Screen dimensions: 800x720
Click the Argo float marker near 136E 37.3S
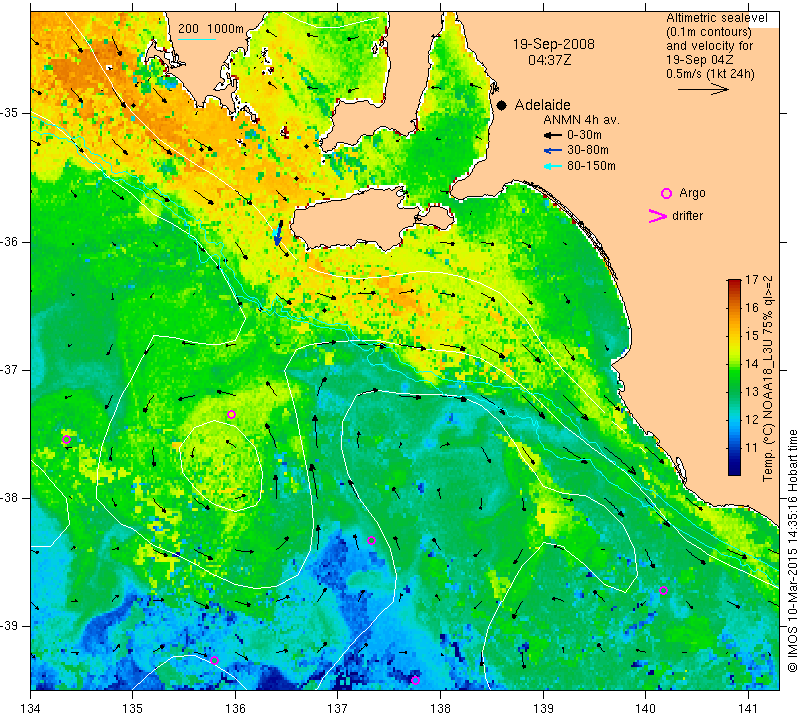pos(231,414)
